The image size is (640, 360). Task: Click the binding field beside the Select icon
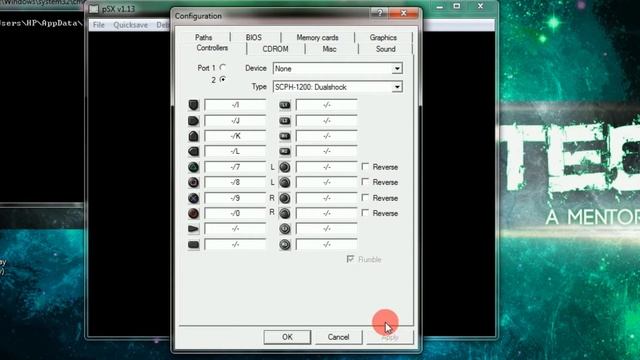click(x=235, y=244)
